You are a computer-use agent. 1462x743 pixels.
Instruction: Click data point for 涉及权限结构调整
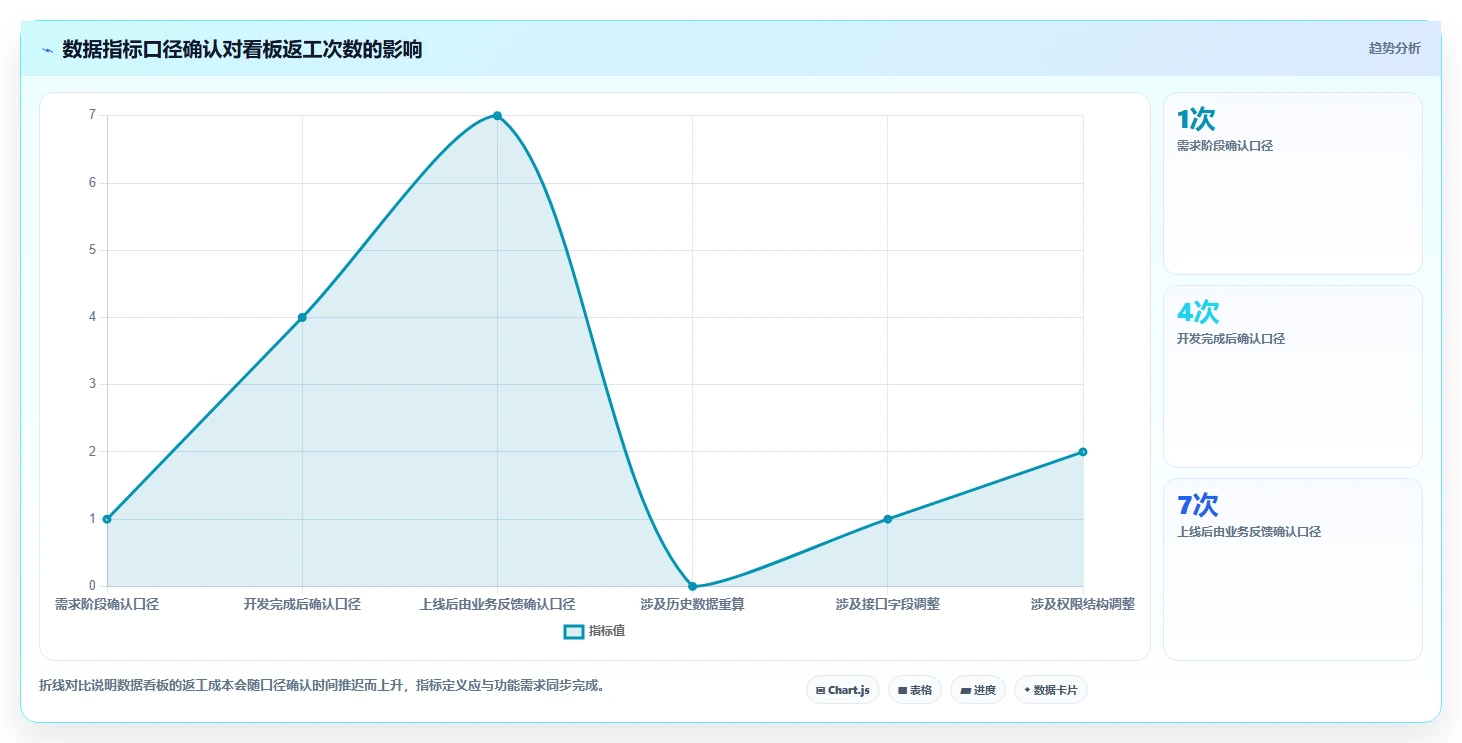pos(1083,452)
